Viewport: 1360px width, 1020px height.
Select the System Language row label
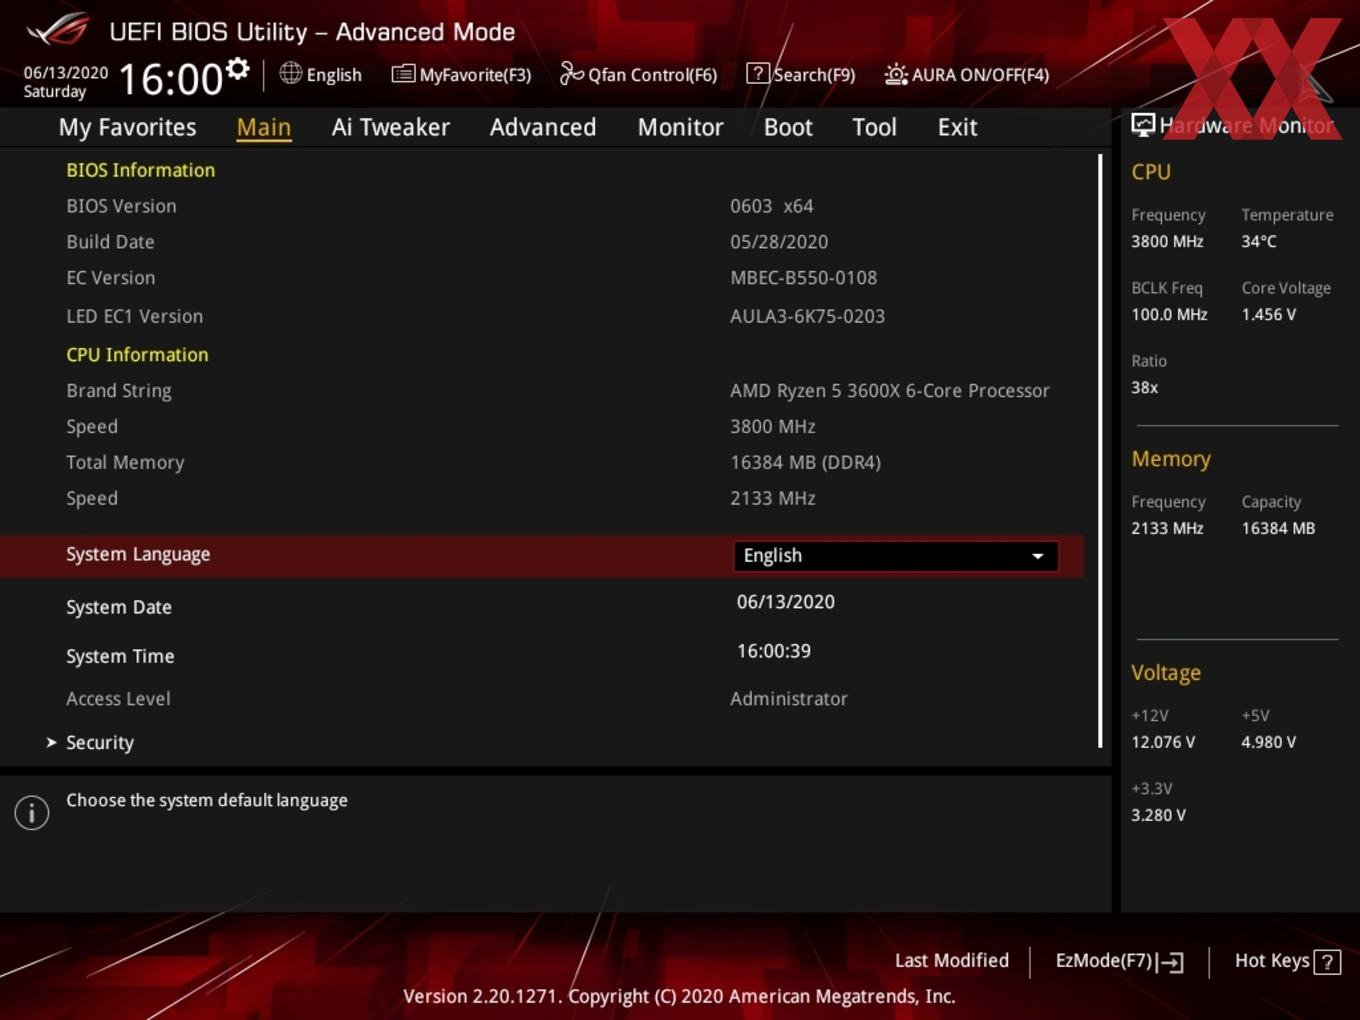coord(138,554)
